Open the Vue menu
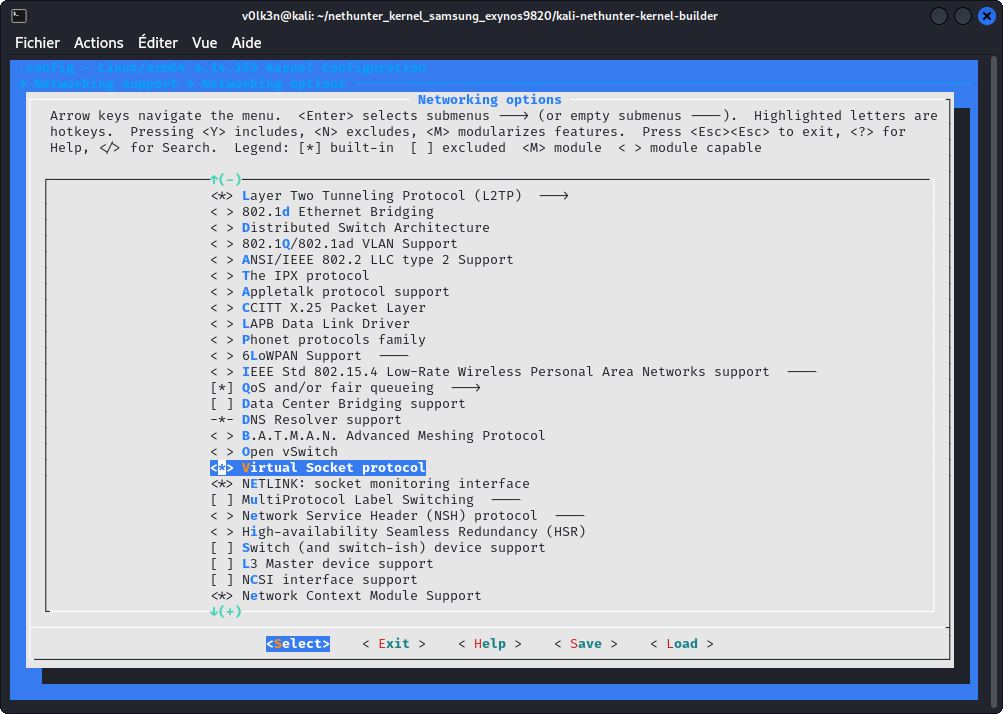This screenshot has height=714, width=1003. tap(205, 43)
